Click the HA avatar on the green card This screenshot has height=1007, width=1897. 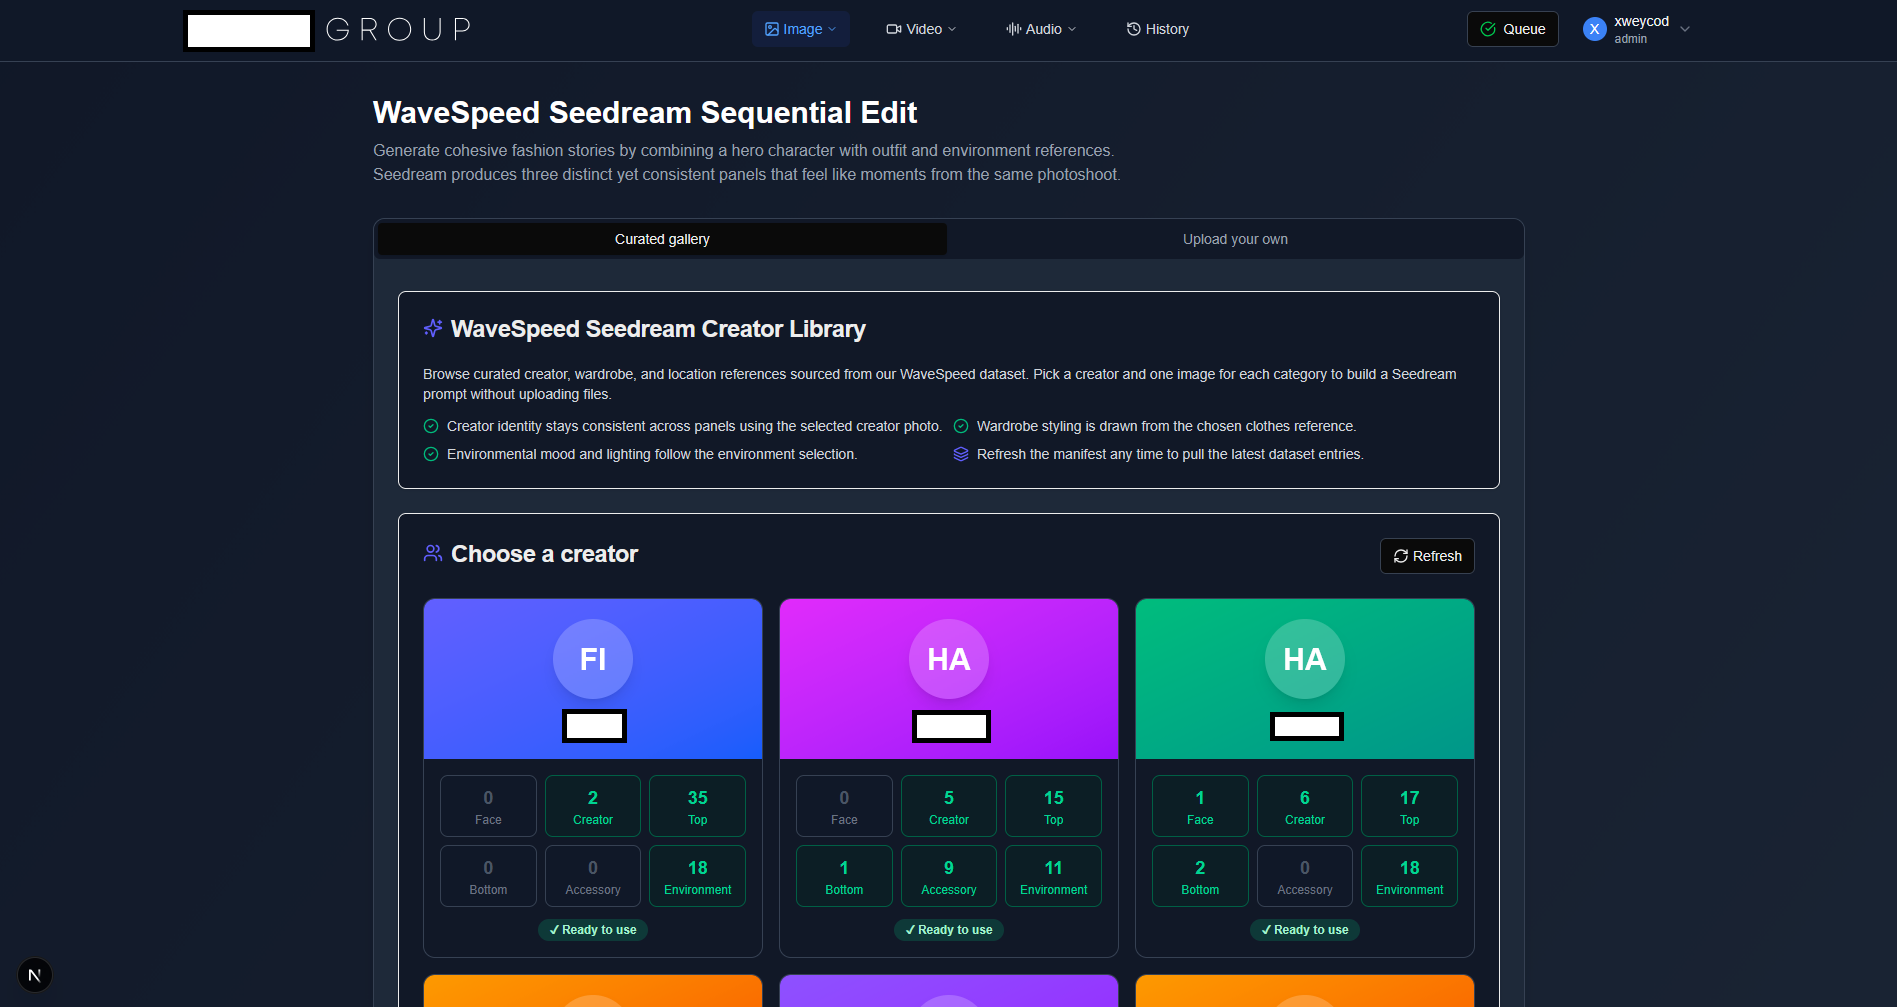[1304, 659]
